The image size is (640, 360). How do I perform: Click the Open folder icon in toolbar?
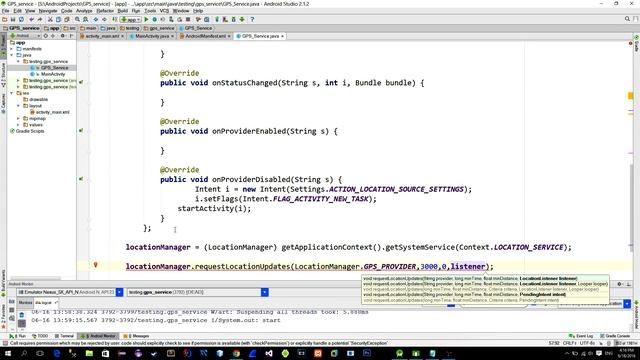[4, 19]
